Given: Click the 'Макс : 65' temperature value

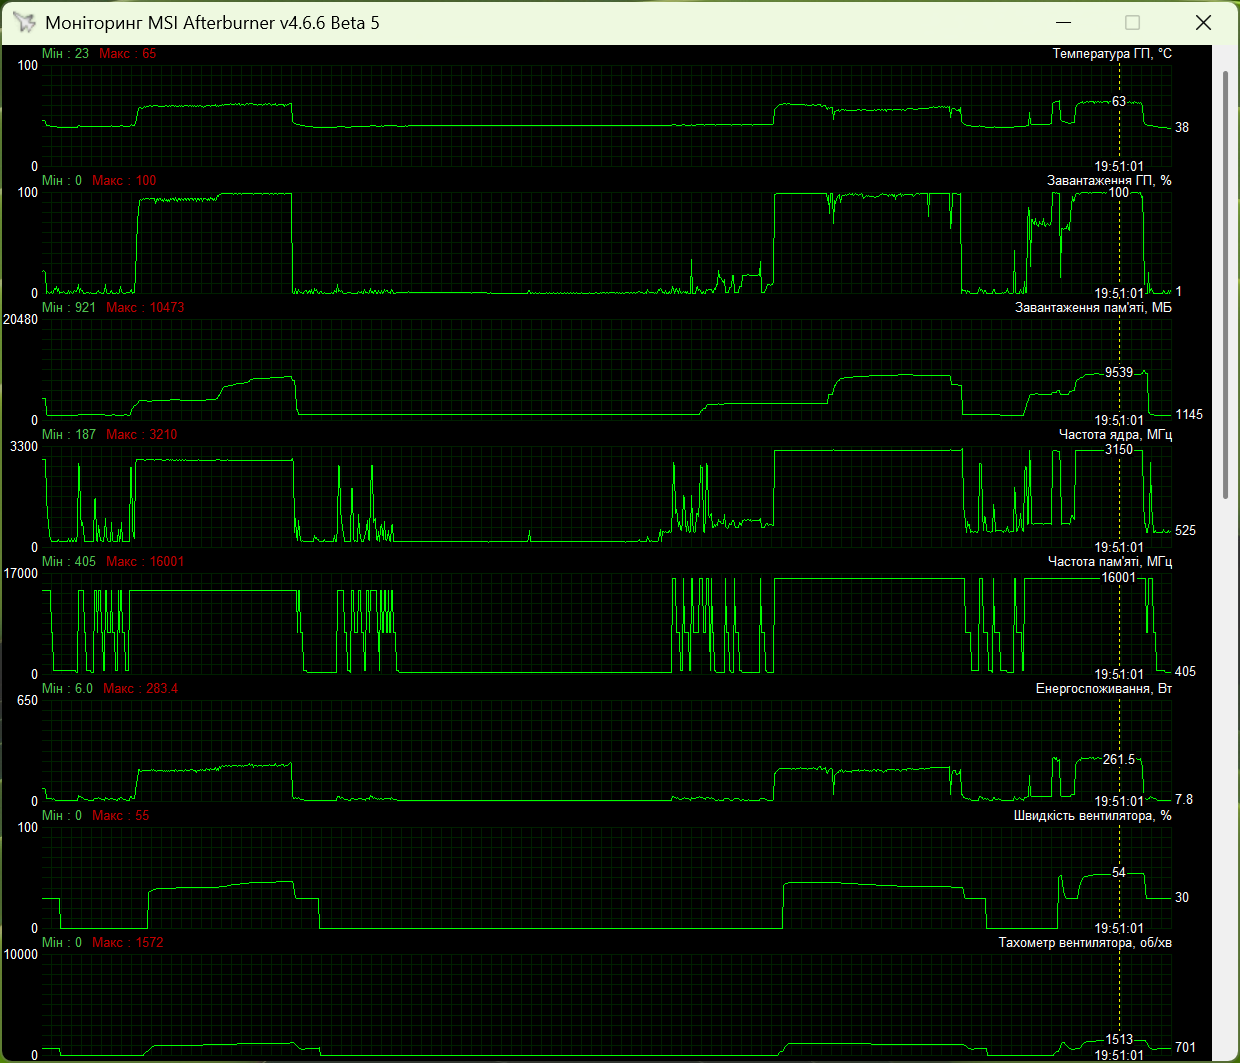Looking at the screenshot, I should [128, 54].
